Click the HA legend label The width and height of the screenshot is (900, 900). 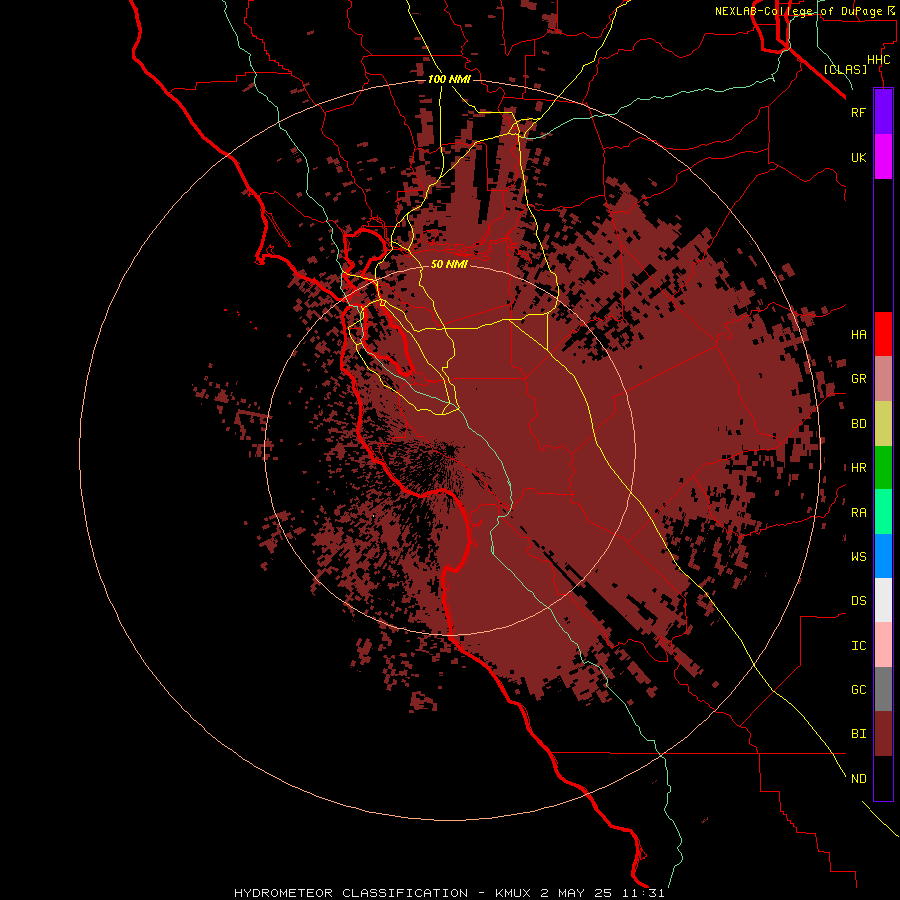coord(858,334)
